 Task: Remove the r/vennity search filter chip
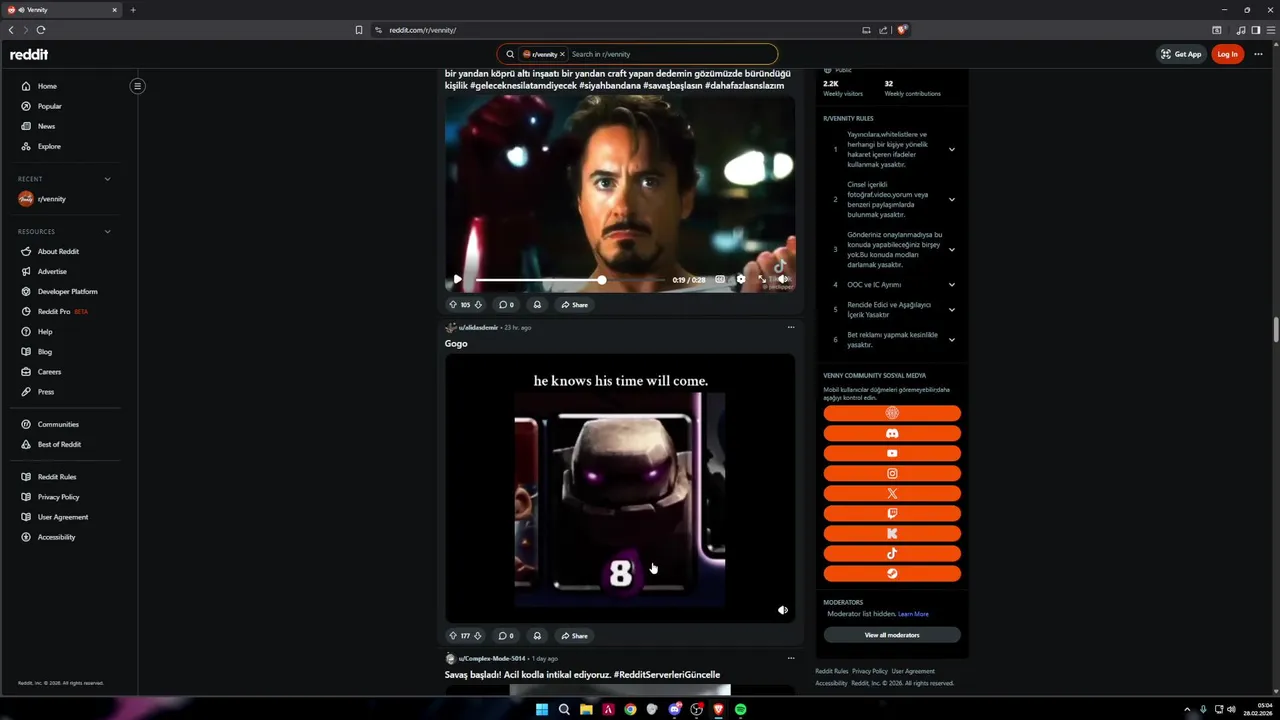pyautogui.click(x=562, y=54)
